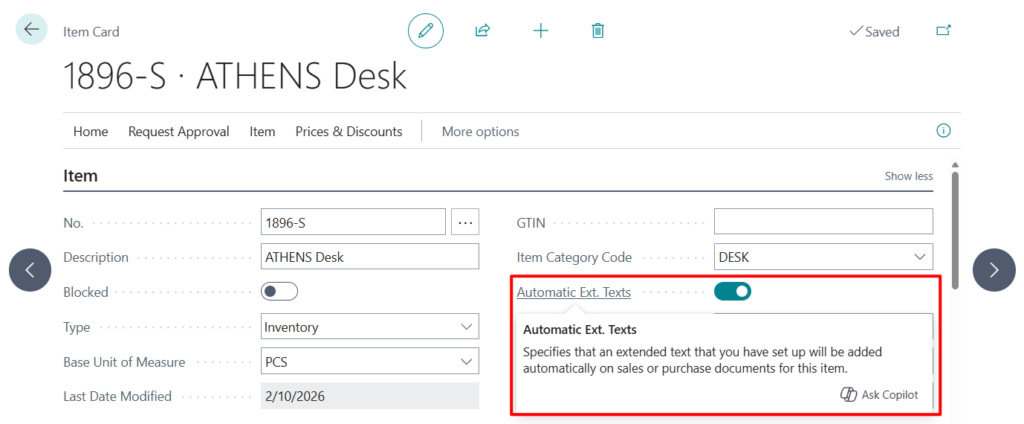This screenshot has width=1024, height=424.
Task: Go to the next record arrow
Action: click(993, 269)
